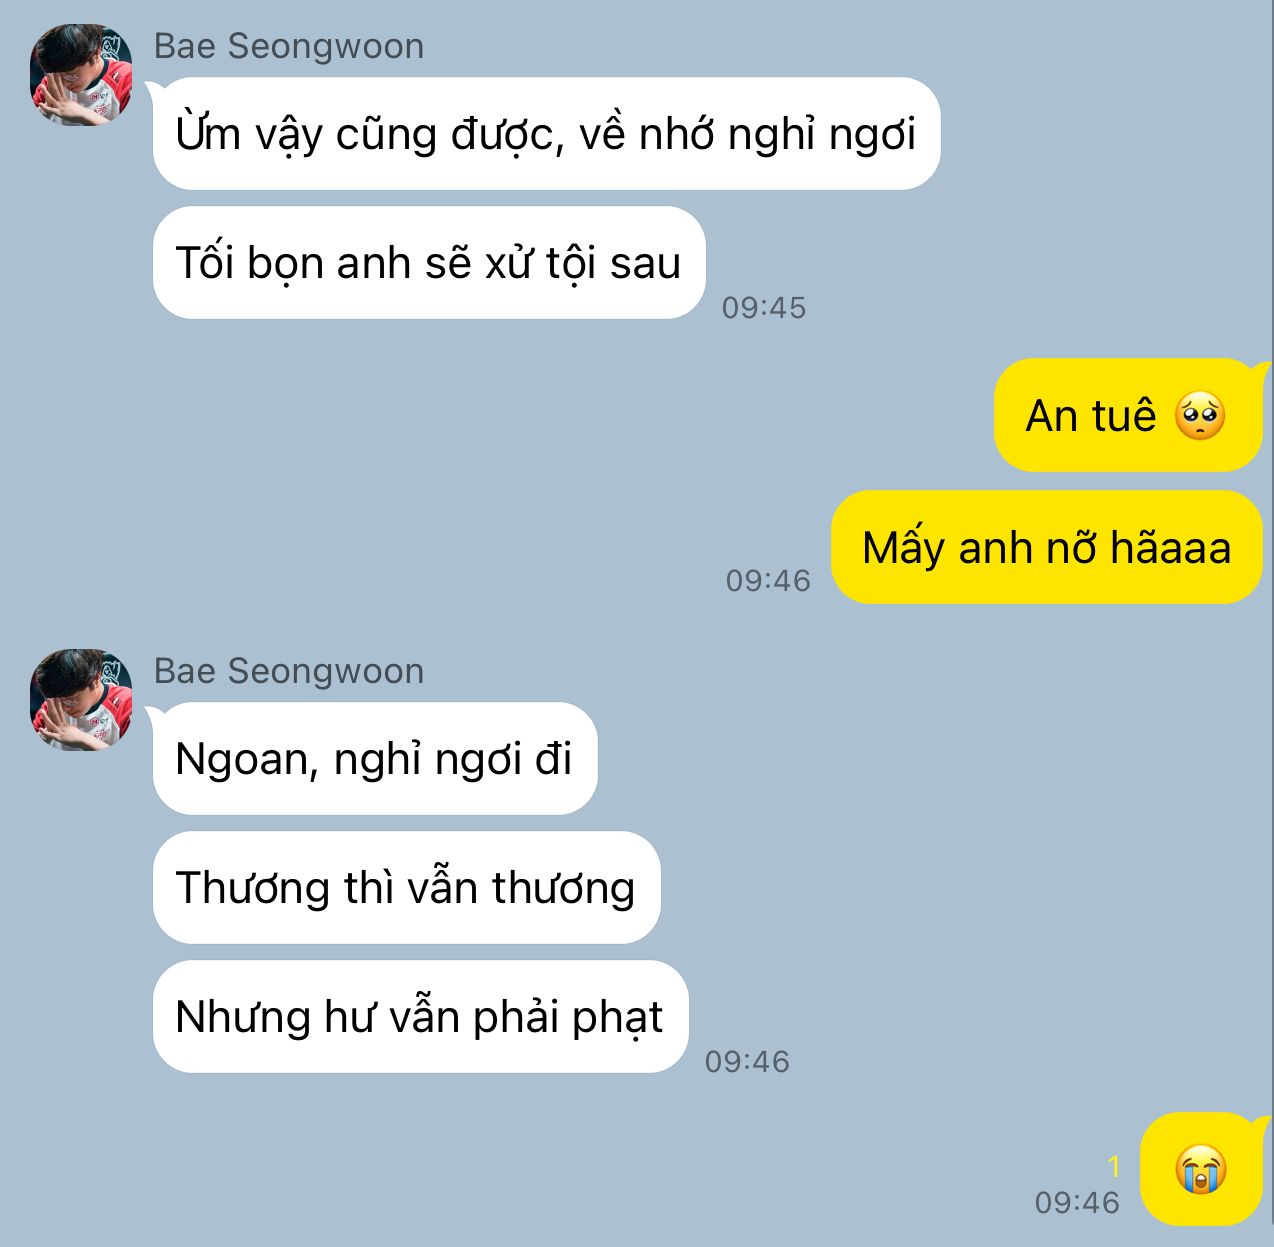Tap the 09:46 timestamp beside 'Mấy anh nỡ hãaaa'
1274x1247 pixels.
tap(768, 580)
